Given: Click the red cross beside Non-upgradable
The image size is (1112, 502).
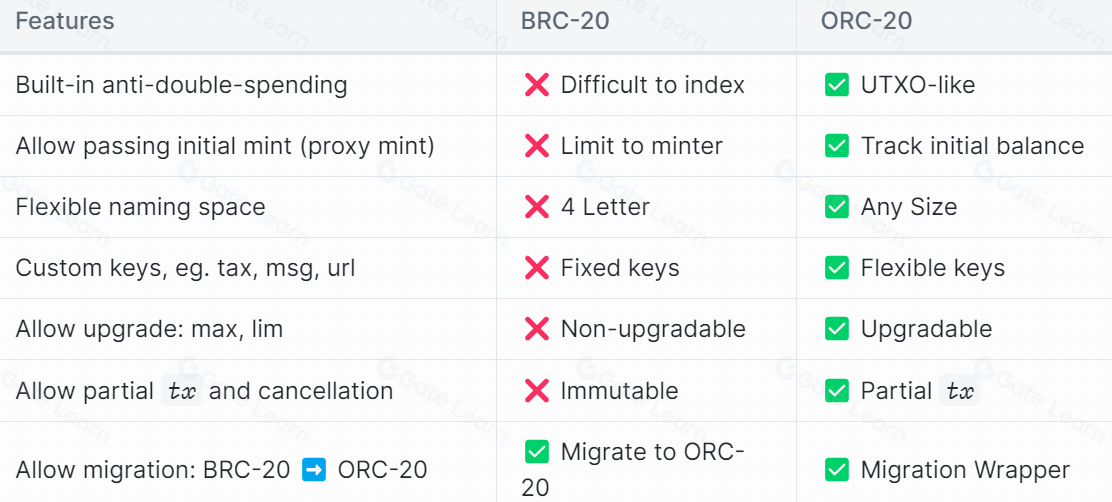Looking at the screenshot, I should tap(537, 329).
